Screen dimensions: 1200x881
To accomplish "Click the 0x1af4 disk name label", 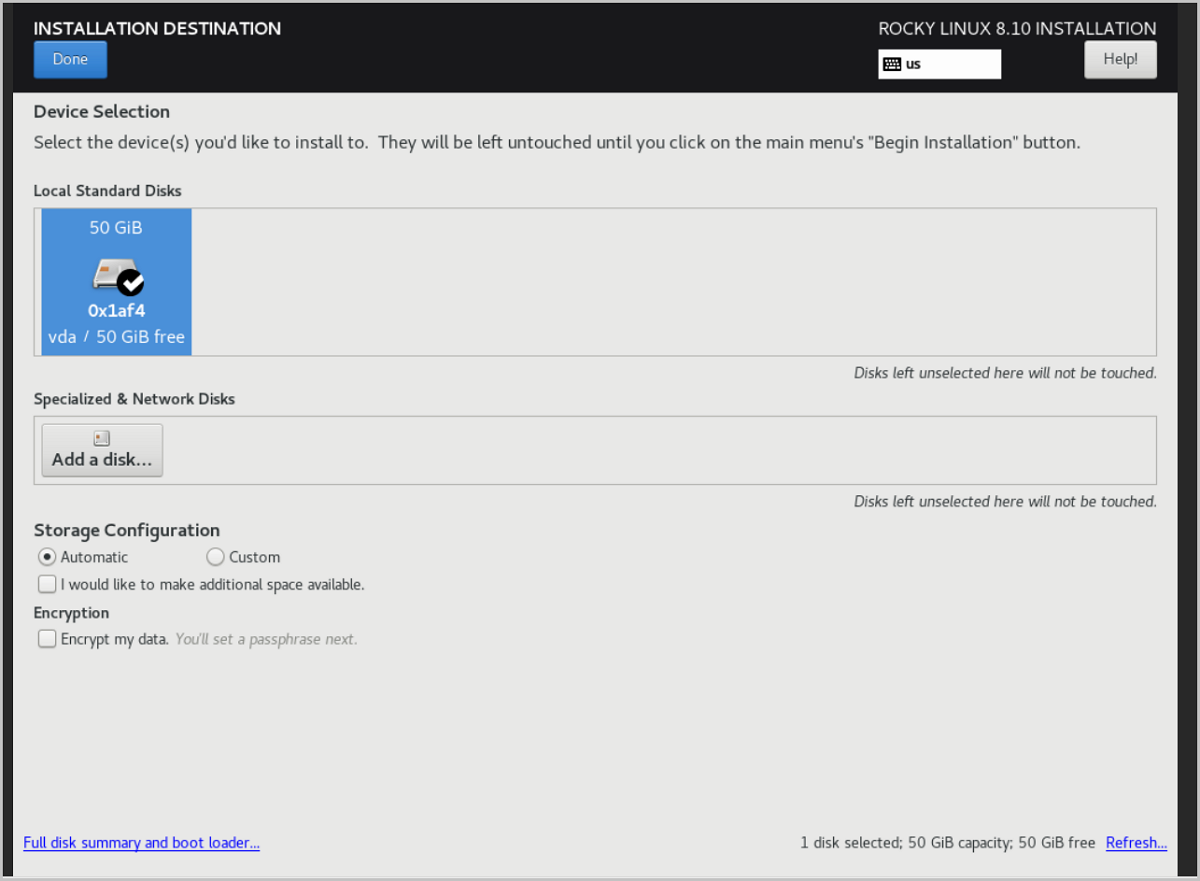I will pyautogui.click(x=116, y=311).
